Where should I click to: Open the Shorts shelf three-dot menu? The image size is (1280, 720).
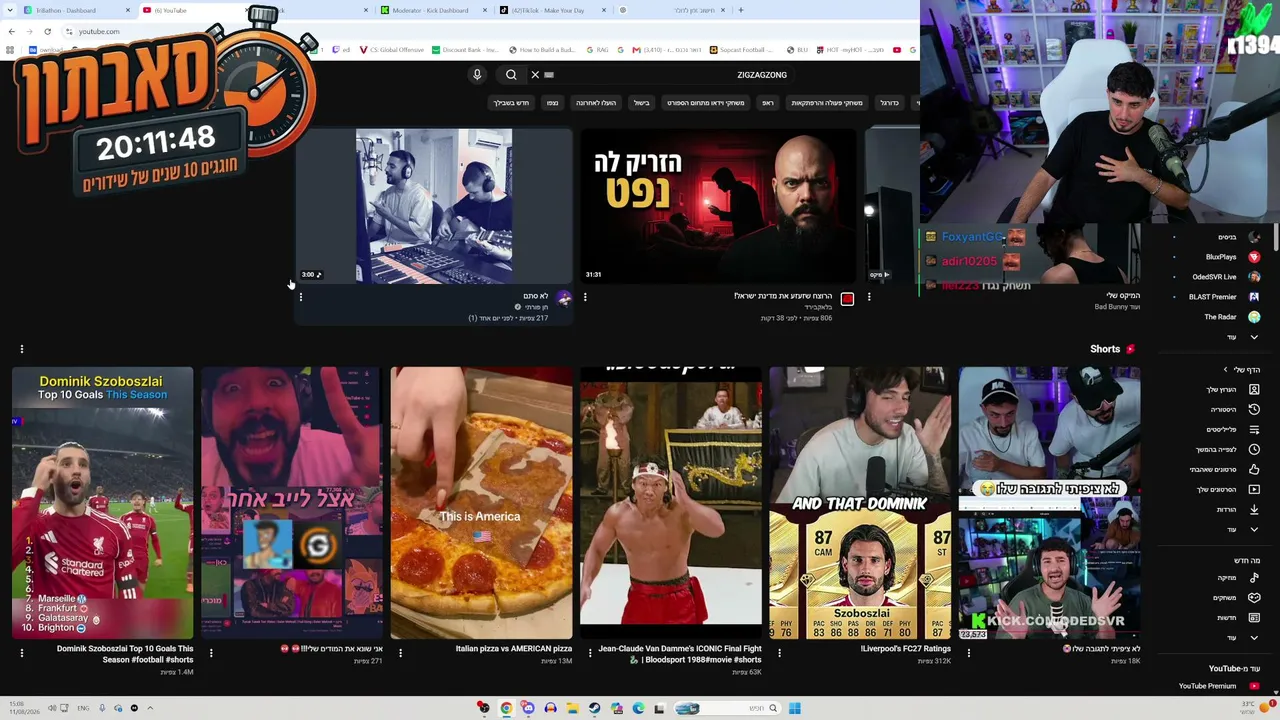click(21, 349)
